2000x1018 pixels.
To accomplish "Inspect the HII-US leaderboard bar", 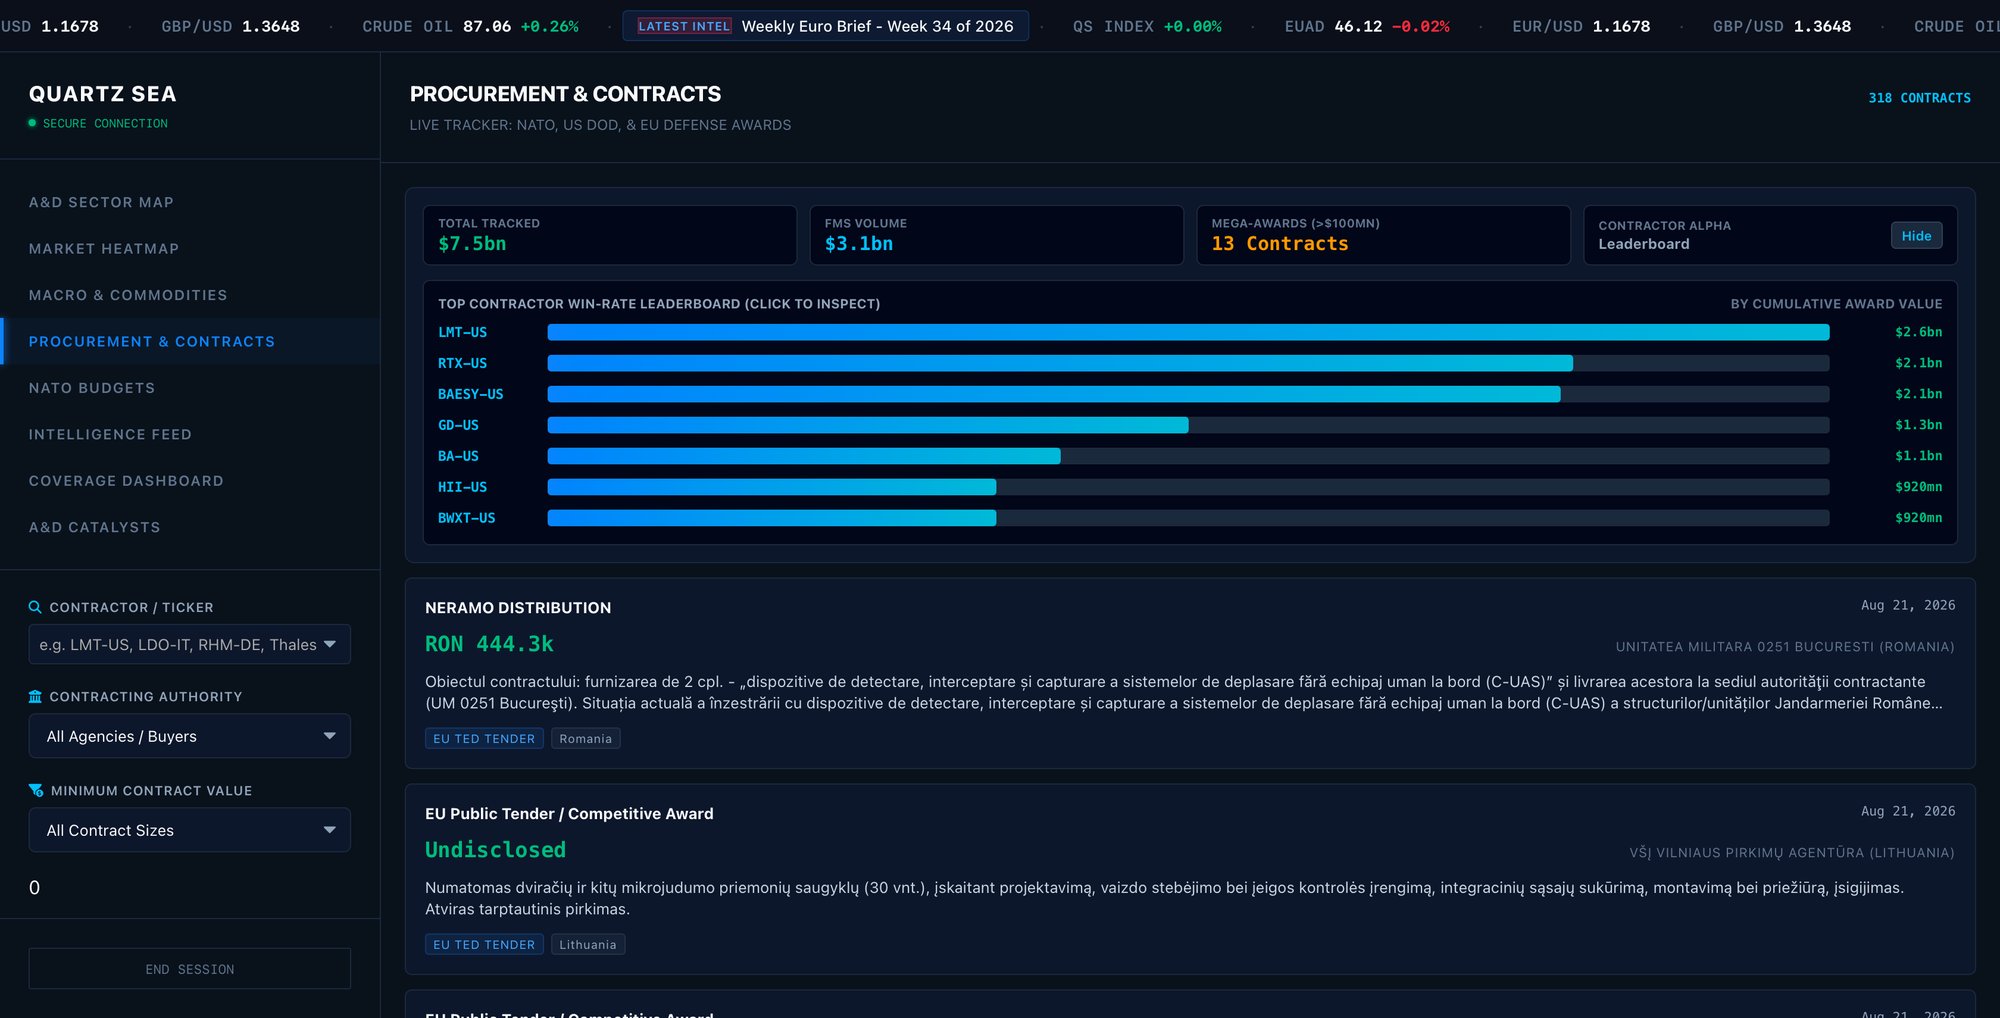I will [1188, 487].
